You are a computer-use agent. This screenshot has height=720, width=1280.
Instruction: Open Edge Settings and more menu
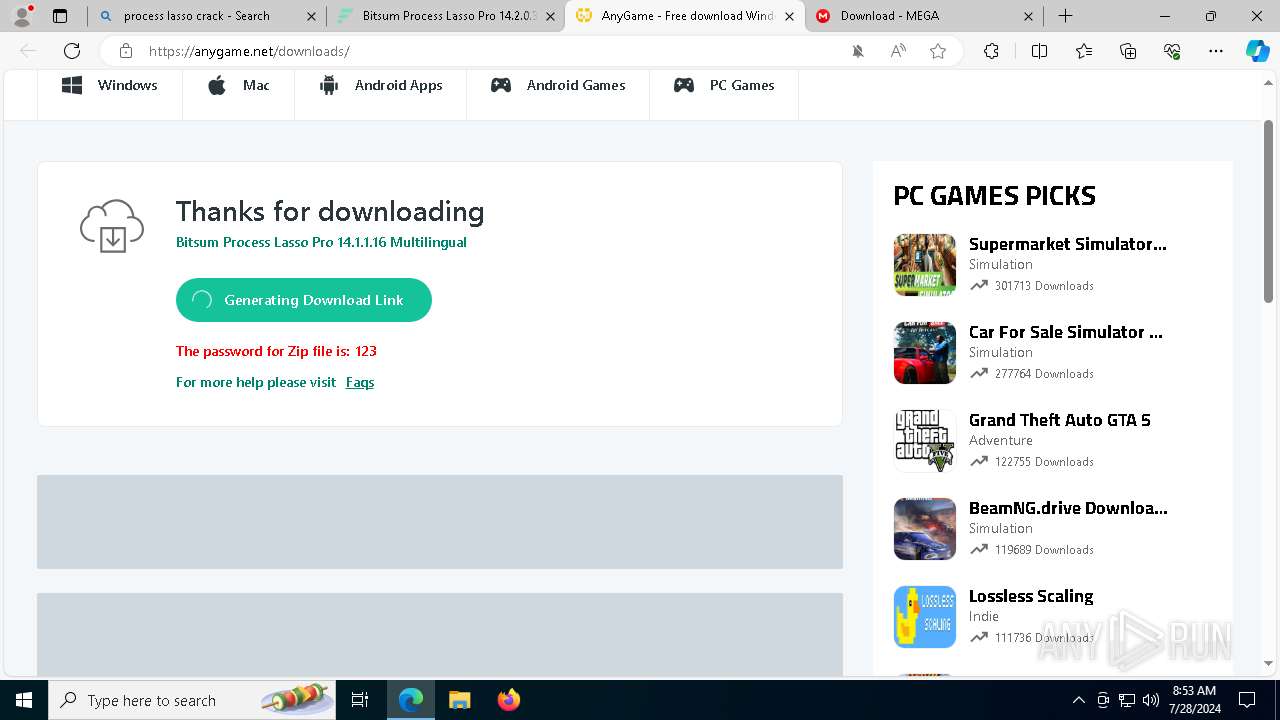click(1216, 51)
